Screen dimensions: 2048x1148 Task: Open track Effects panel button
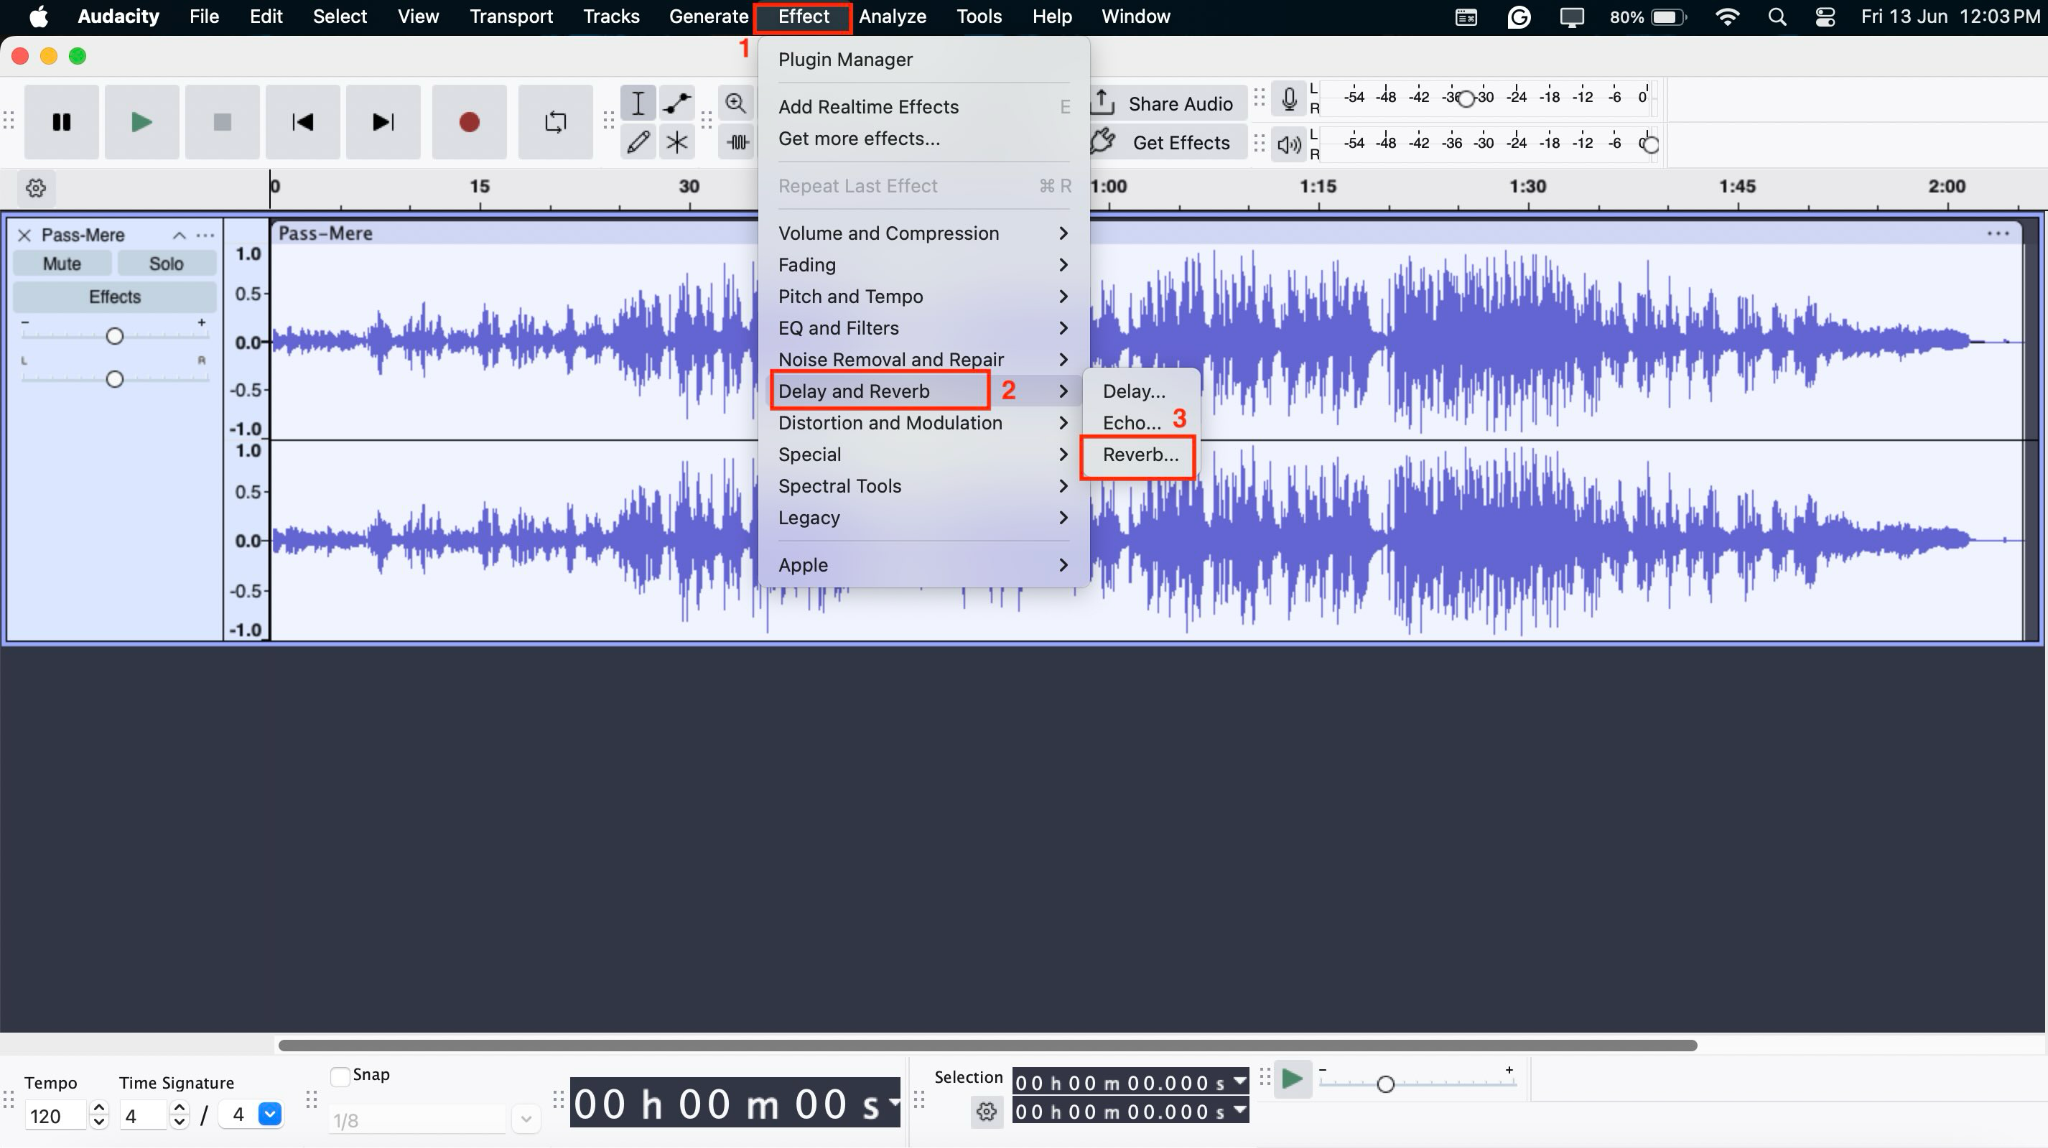[115, 297]
